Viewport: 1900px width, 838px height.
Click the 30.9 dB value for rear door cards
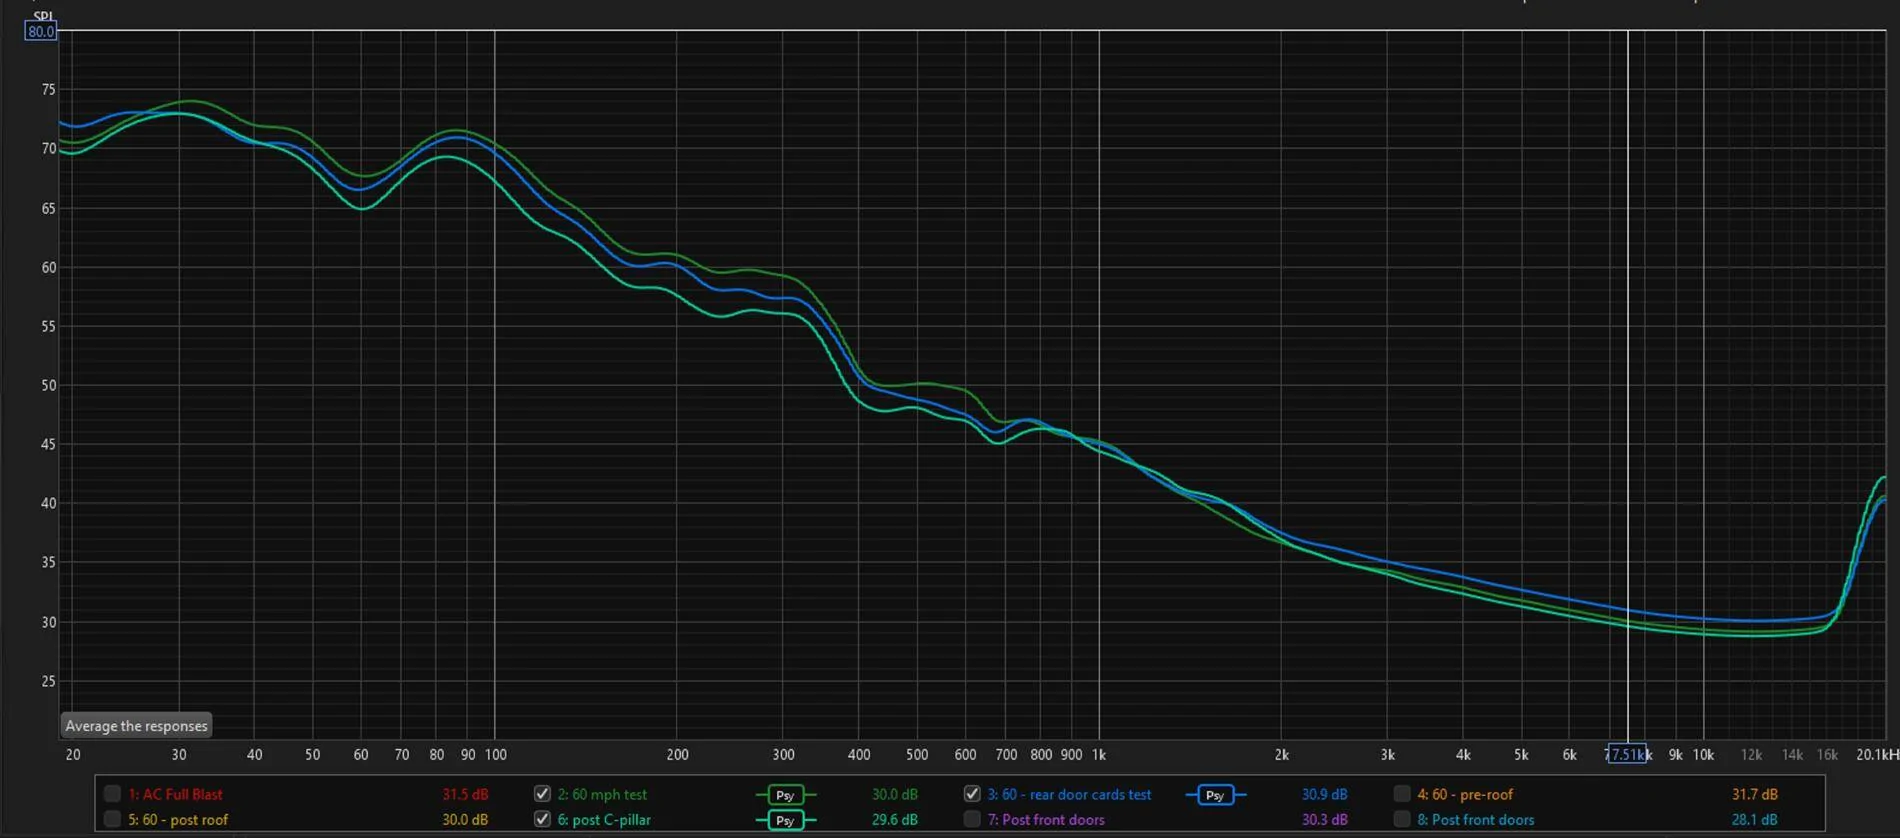(x=1324, y=794)
